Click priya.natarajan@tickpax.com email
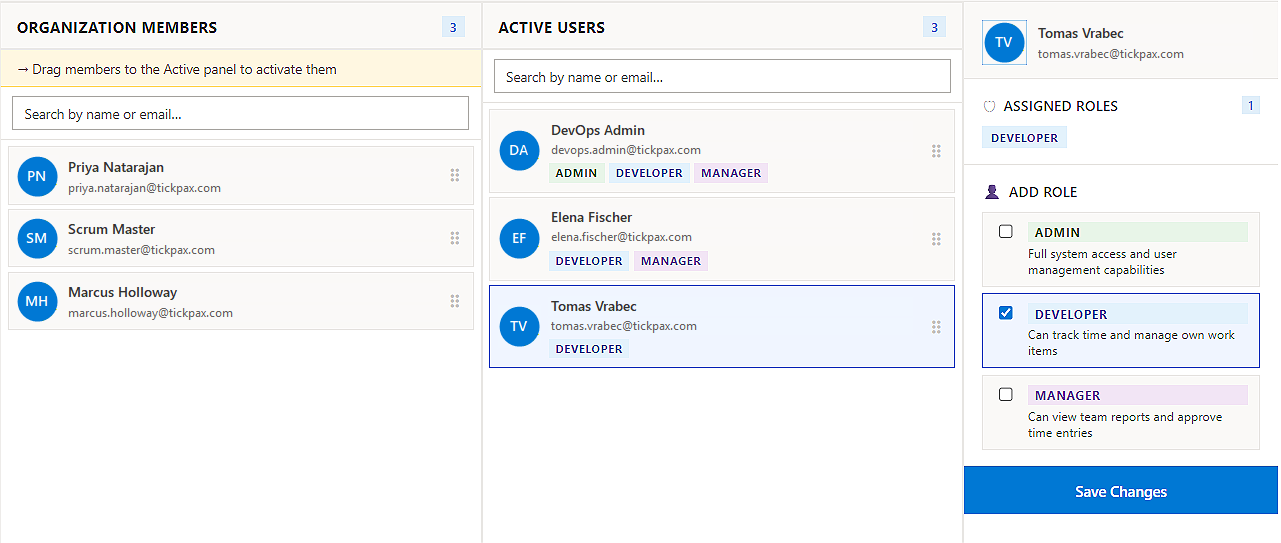 (144, 188)
